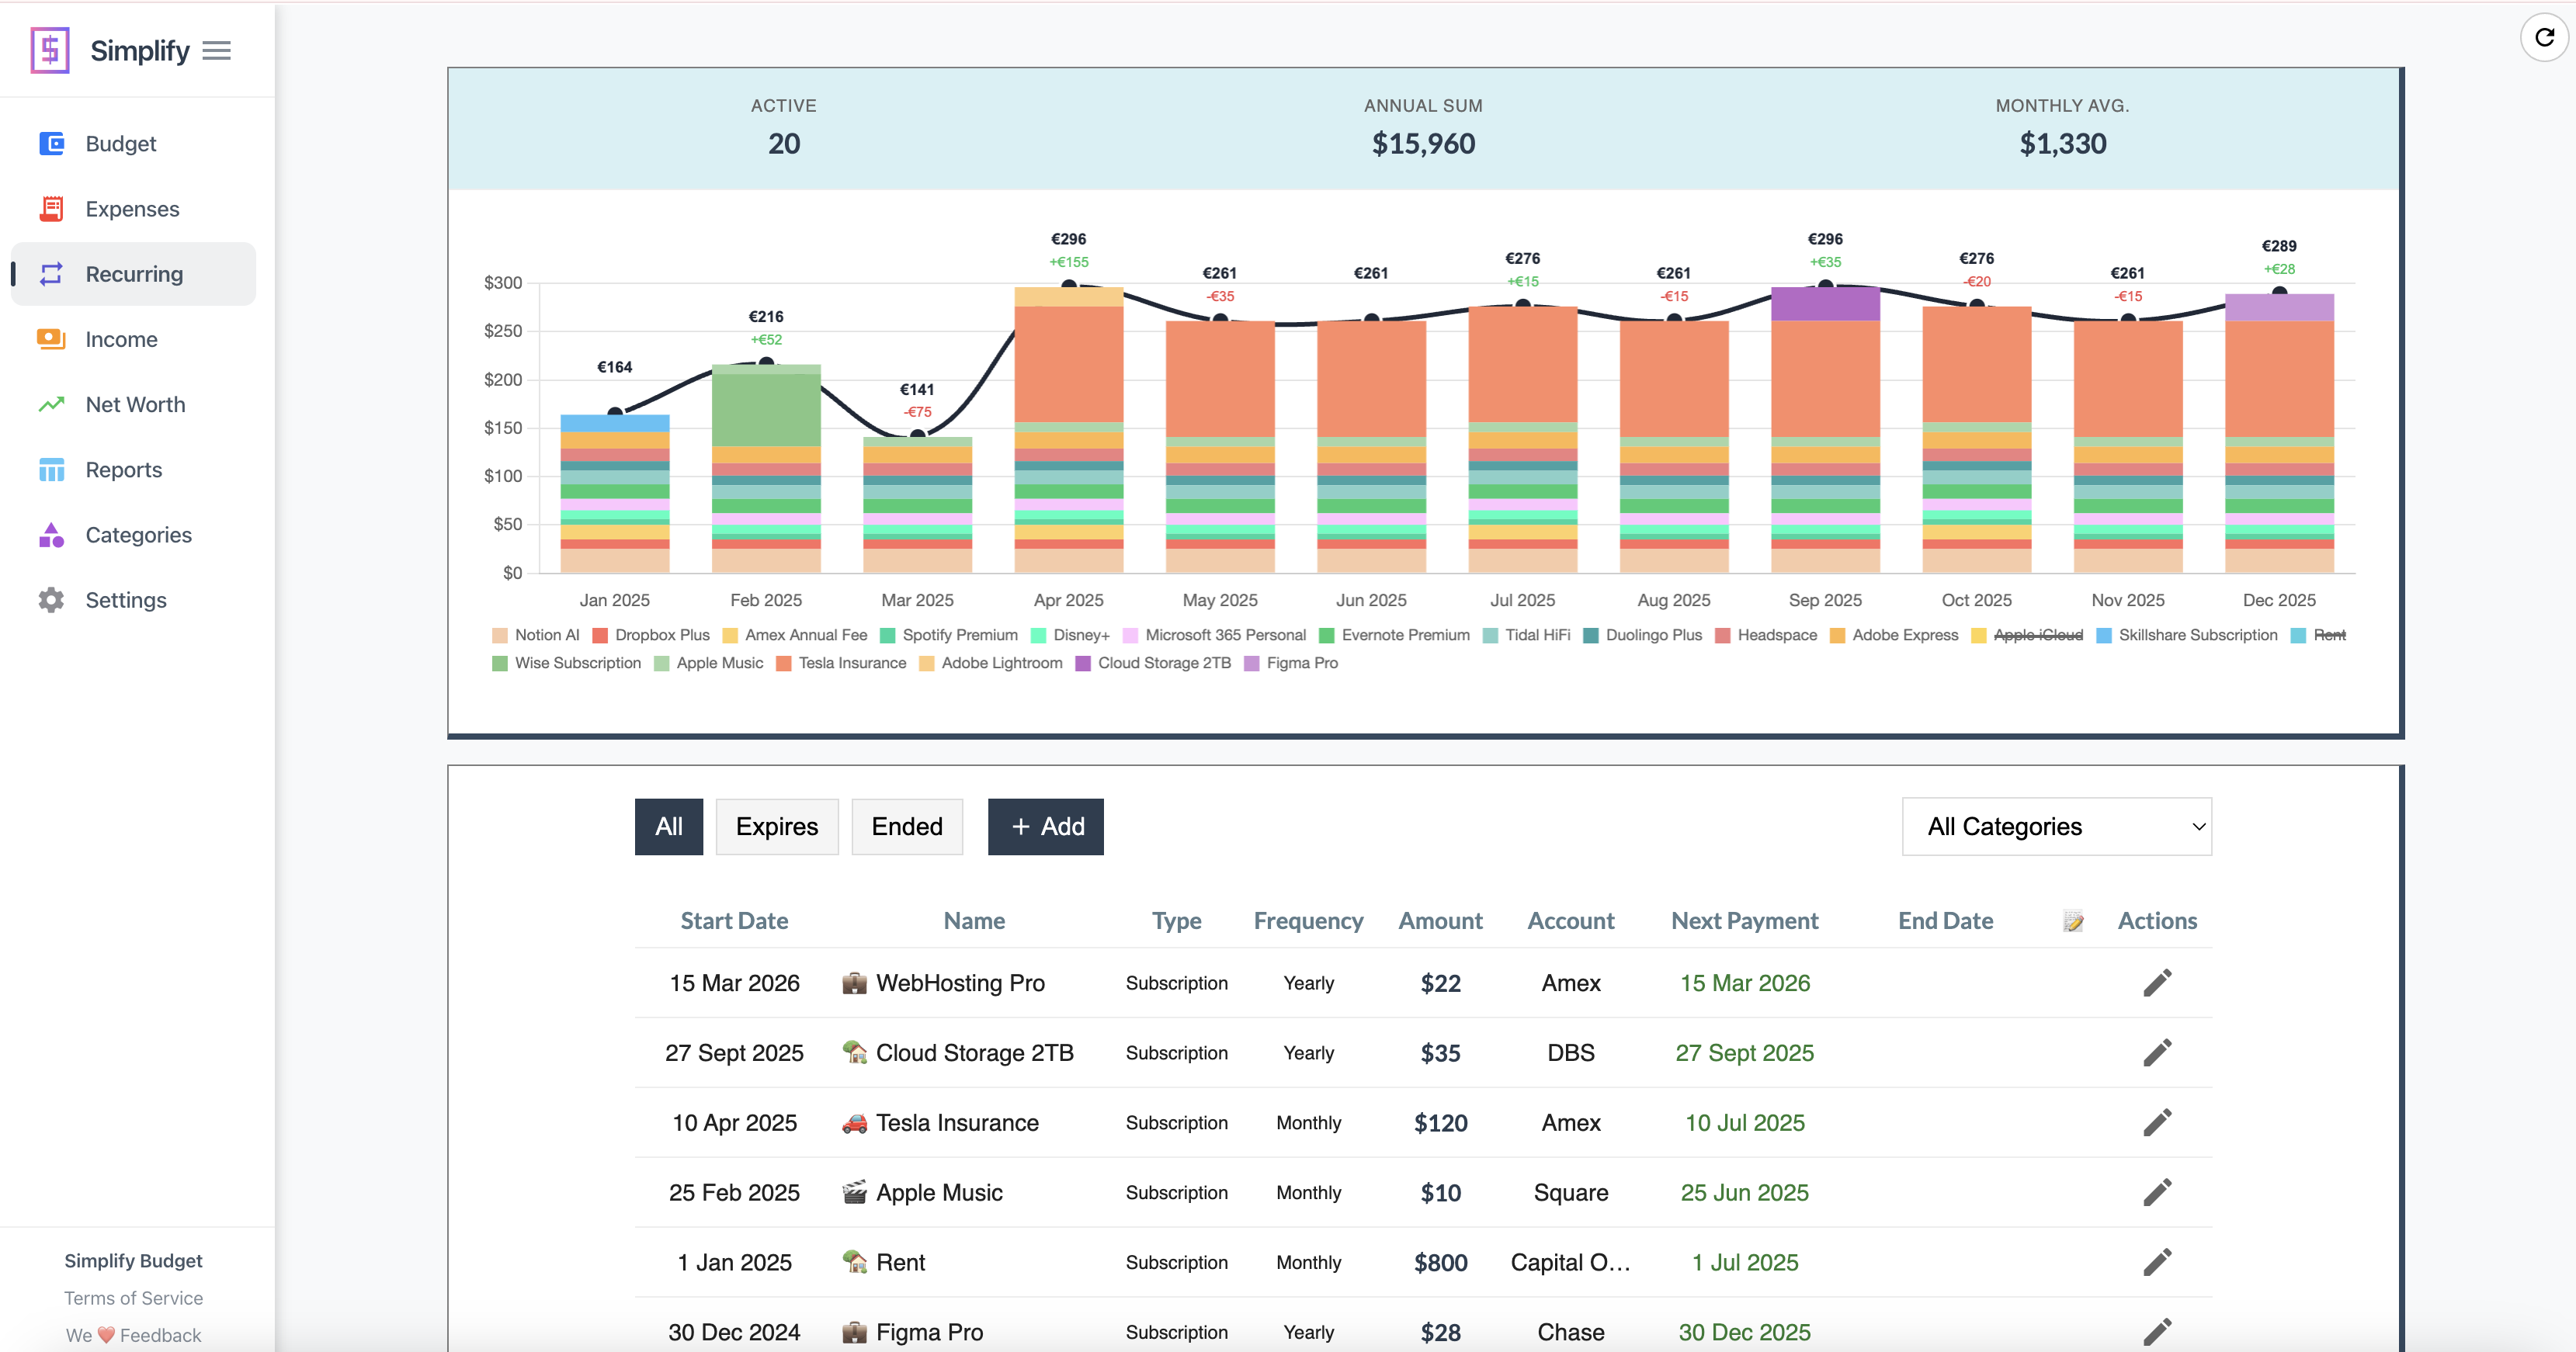2576x1352 pixels.
Task: Filter list by Ended
Action: (x=907, y=827)
